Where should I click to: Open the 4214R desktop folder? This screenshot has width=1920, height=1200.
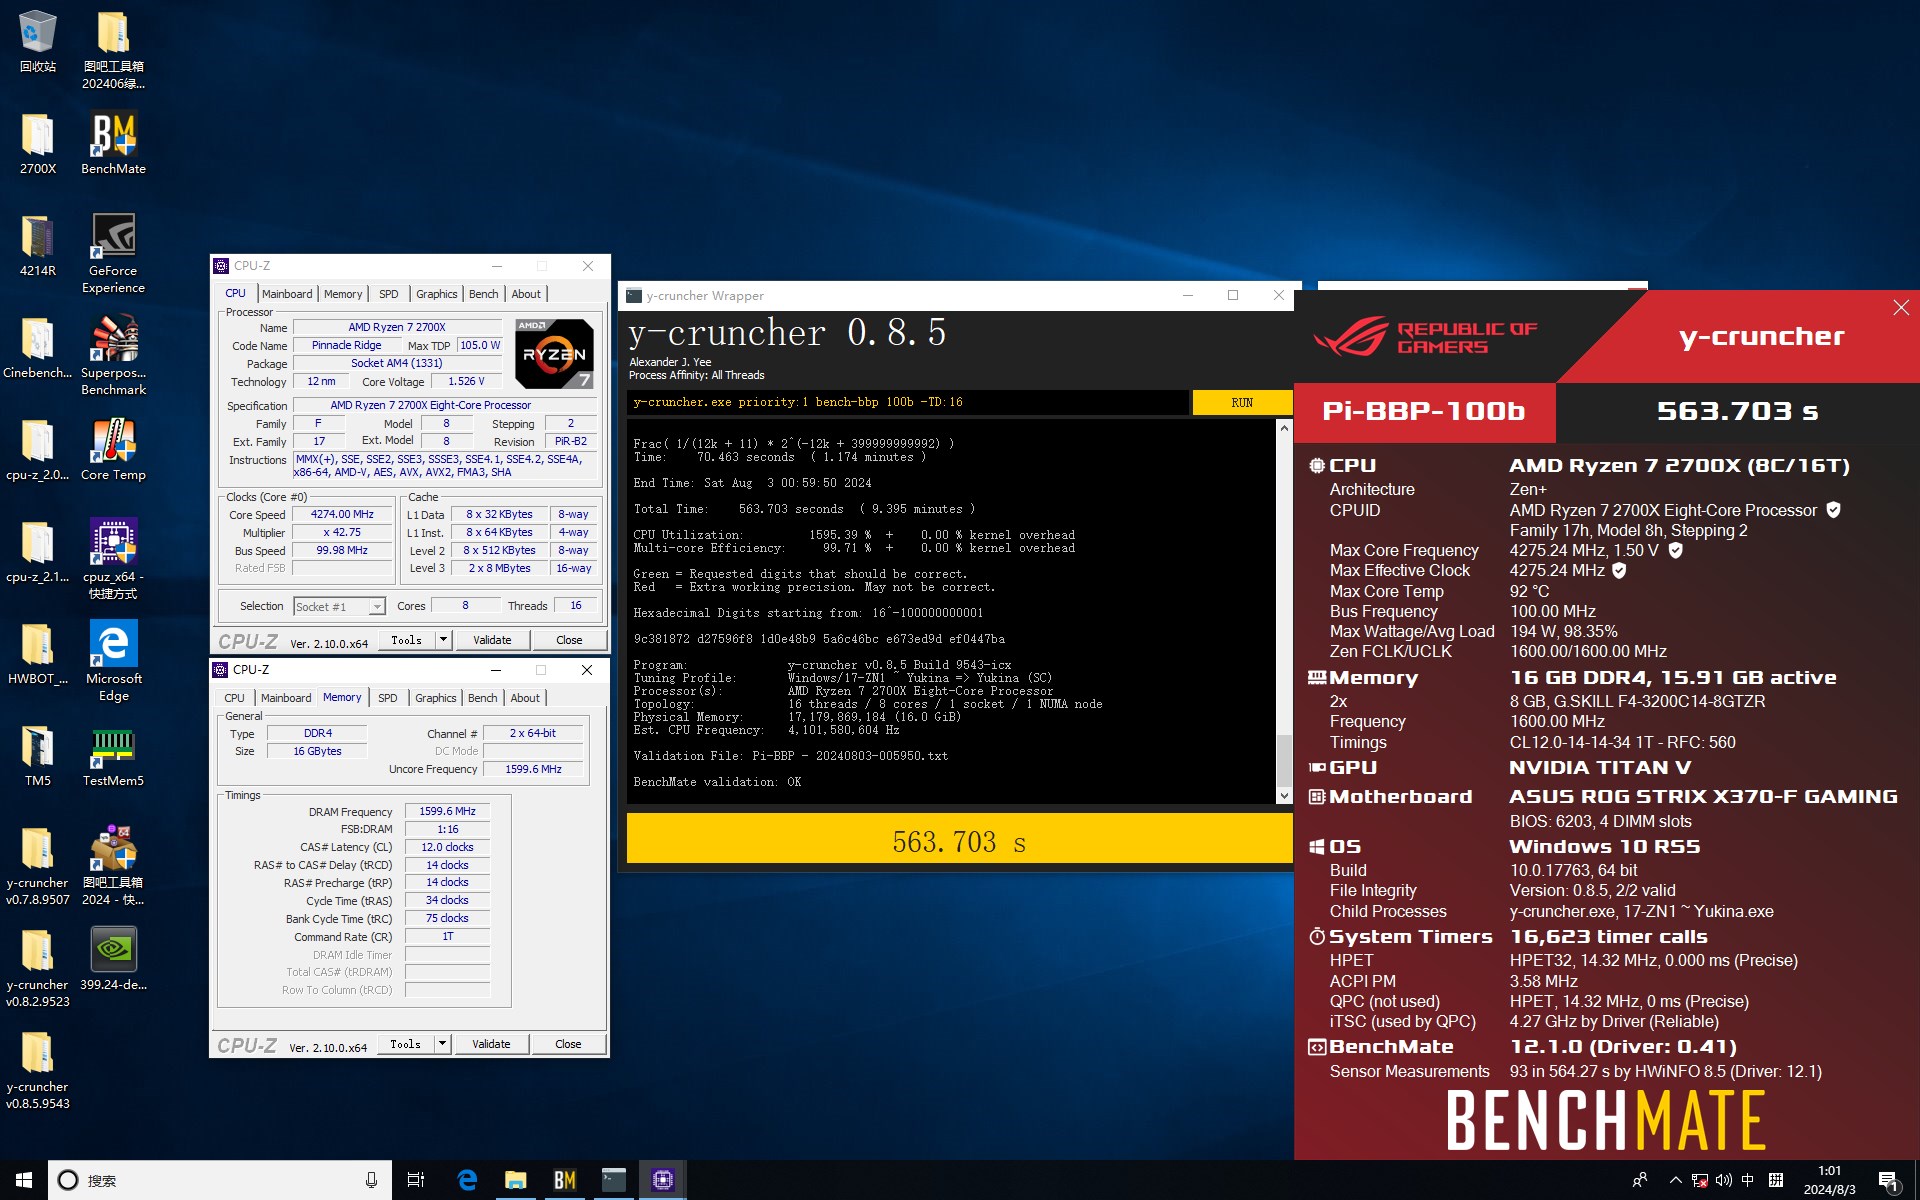38,245
